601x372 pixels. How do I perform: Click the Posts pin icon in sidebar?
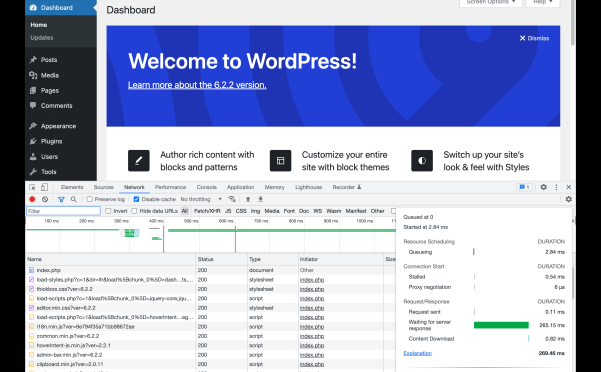point(33,60)
